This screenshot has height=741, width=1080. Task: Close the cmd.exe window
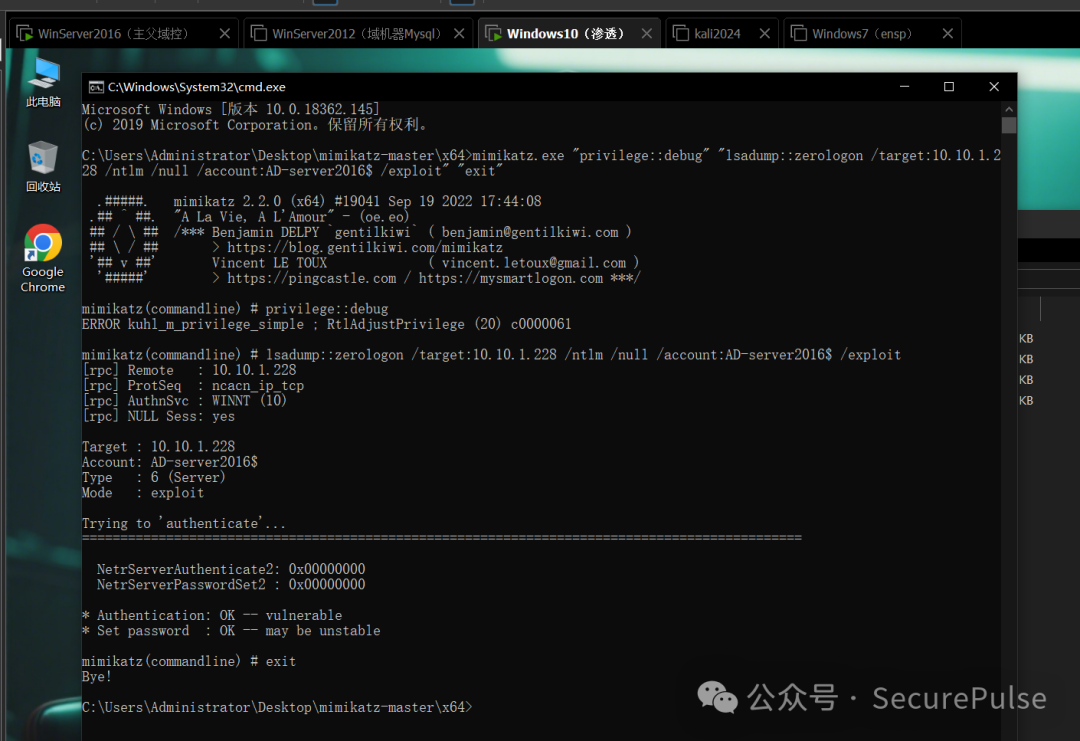click(x=994, y=87)
